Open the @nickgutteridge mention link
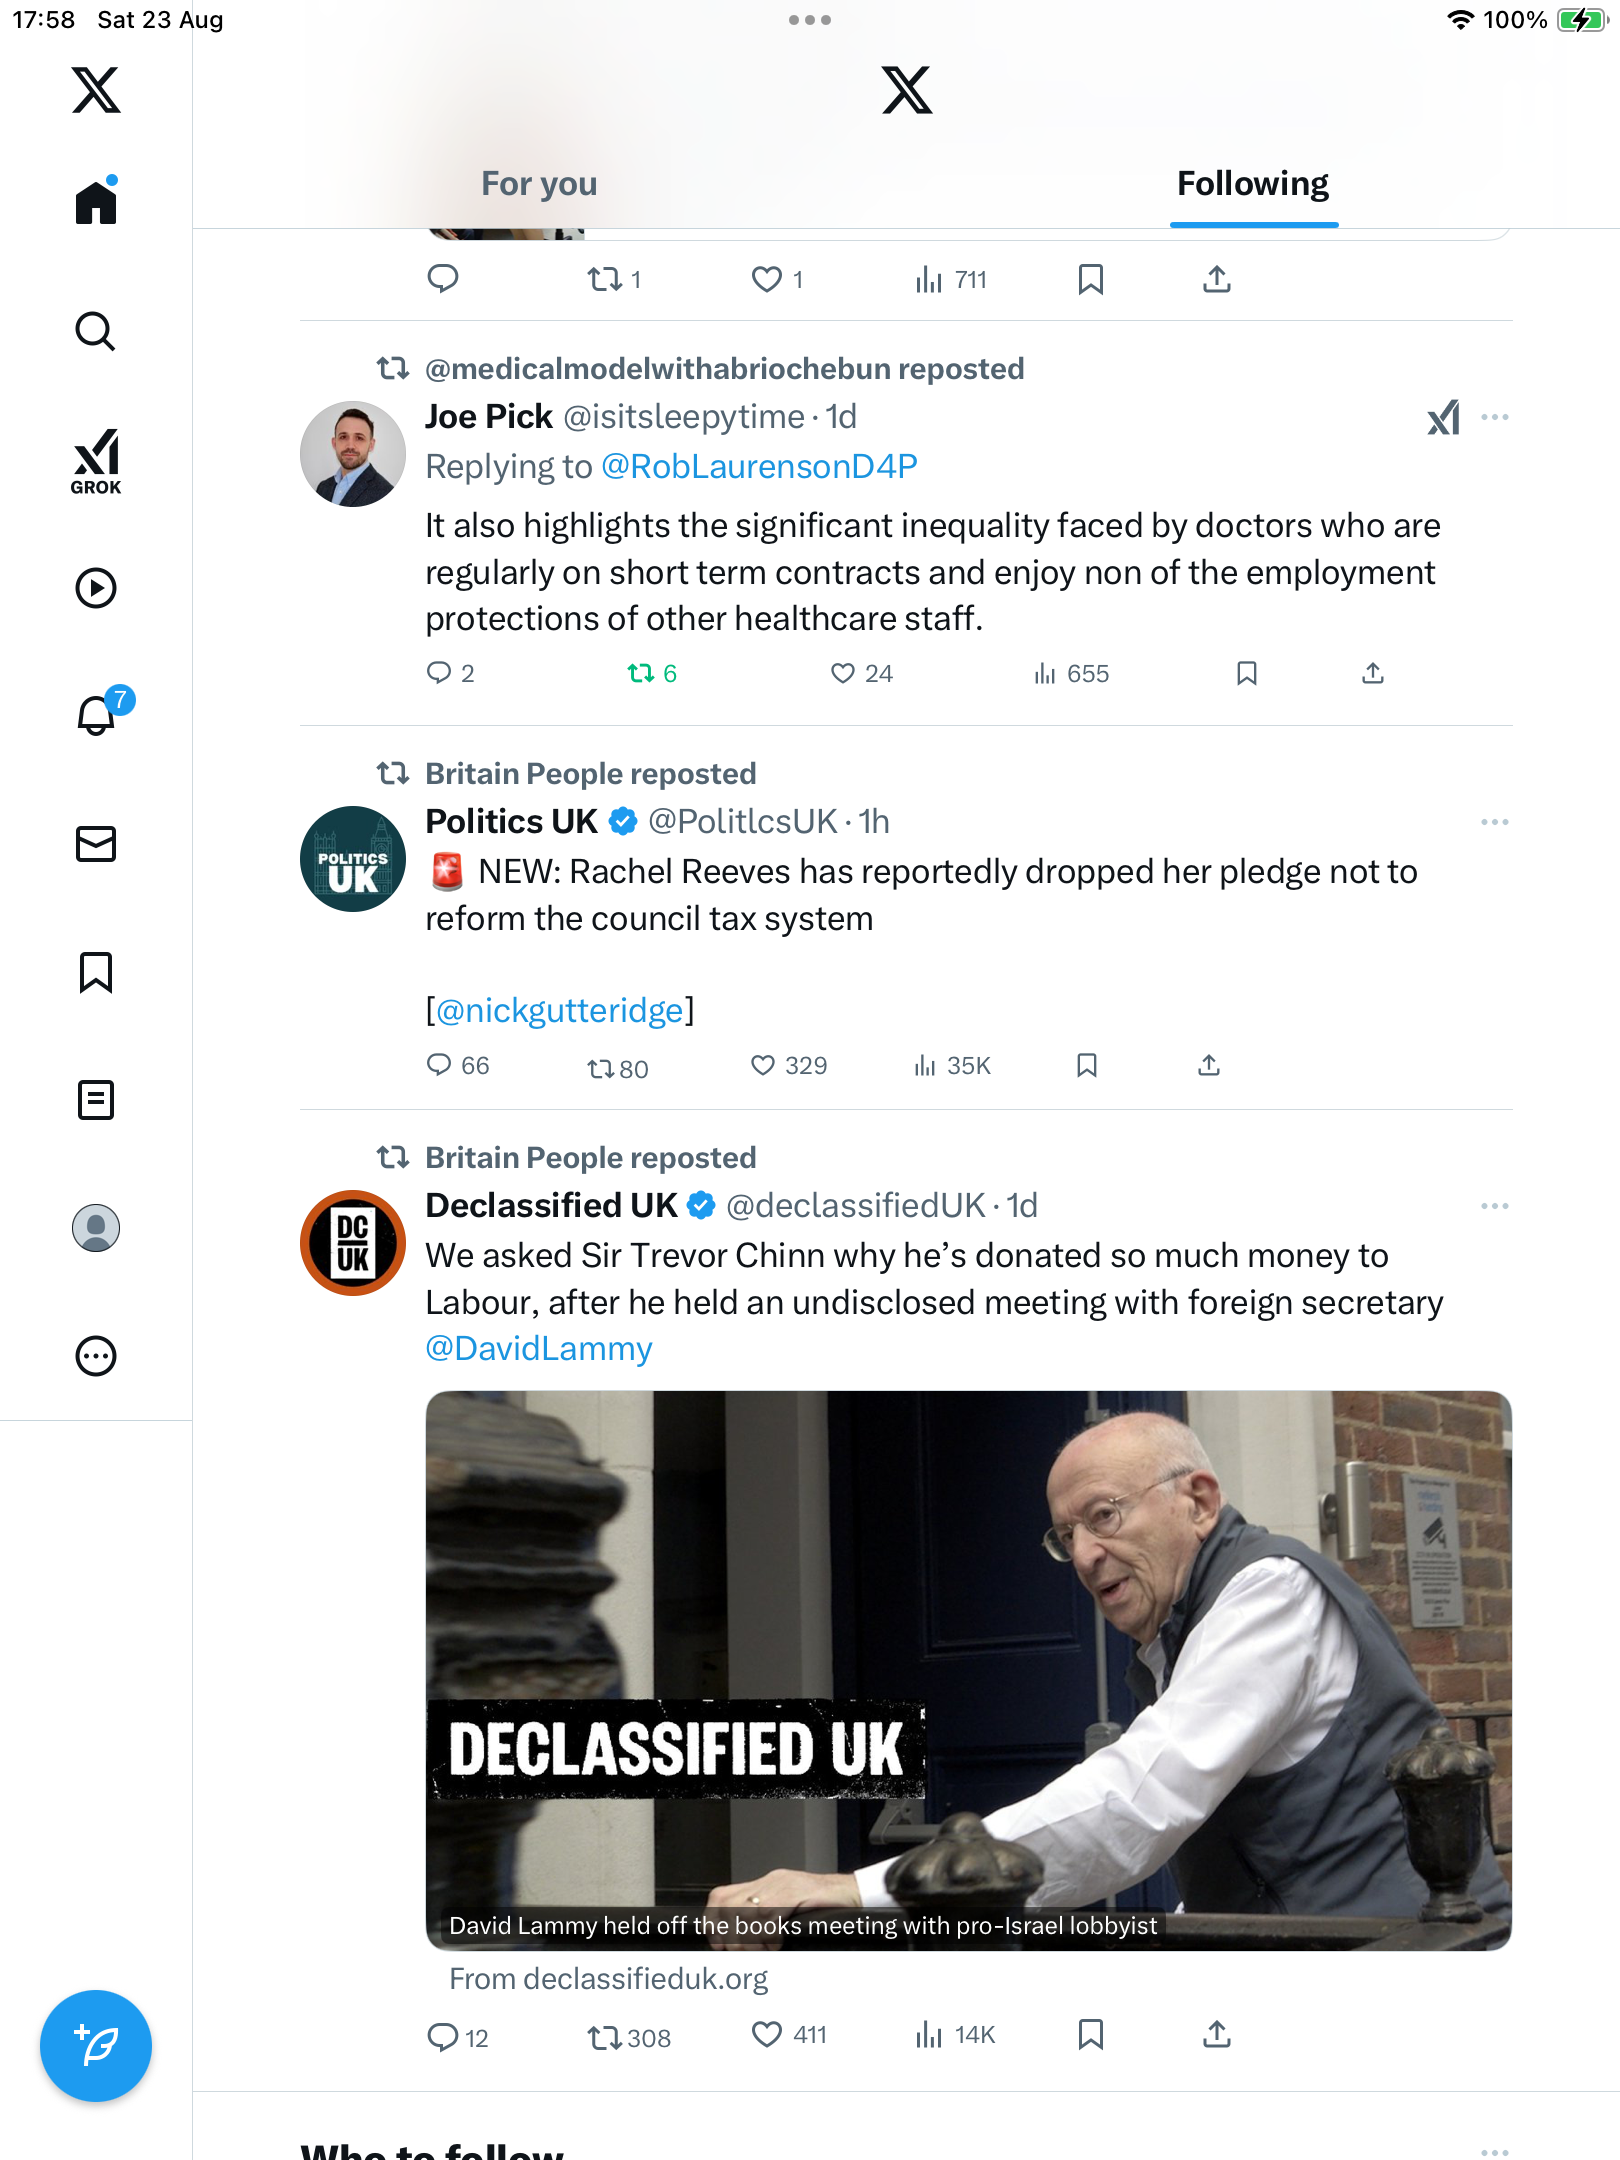This screenshot has height=2160, width=1620. pos(560,1011)
